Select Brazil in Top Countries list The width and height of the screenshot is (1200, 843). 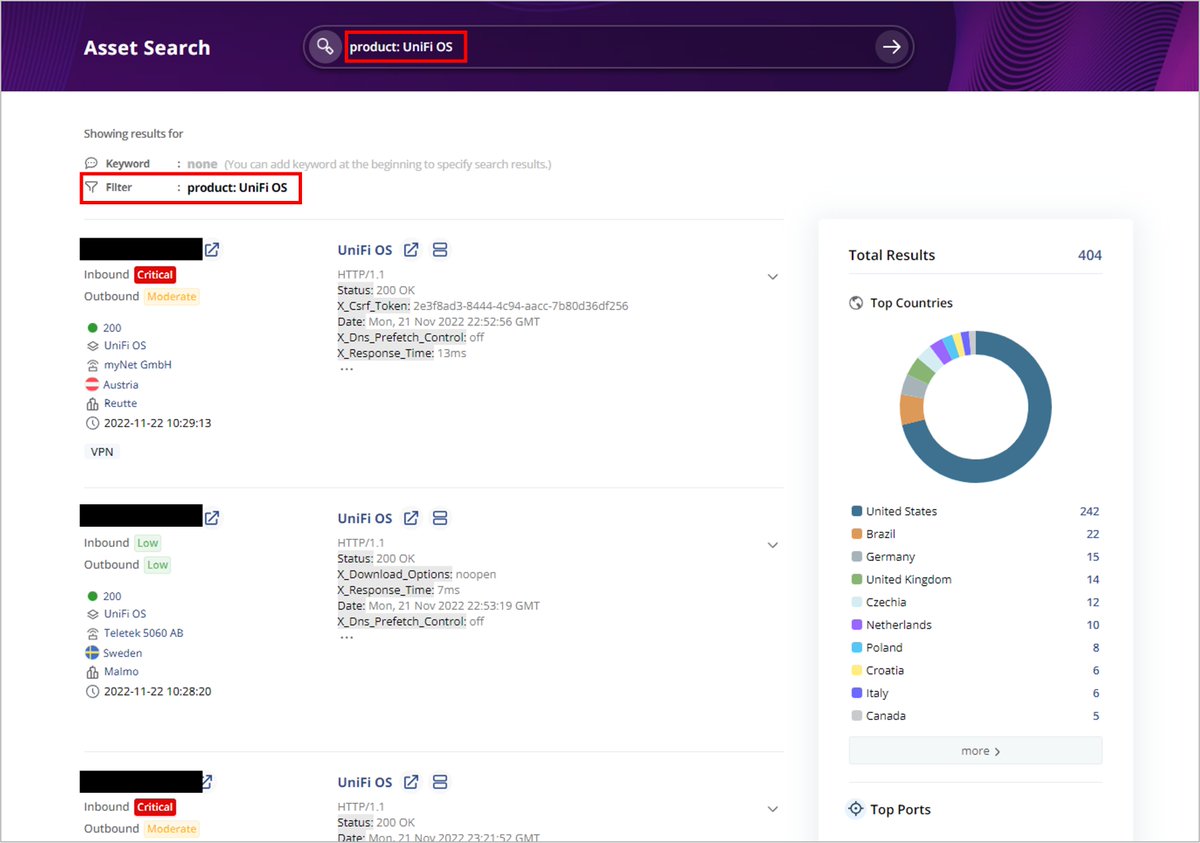[x=881, y=534]
